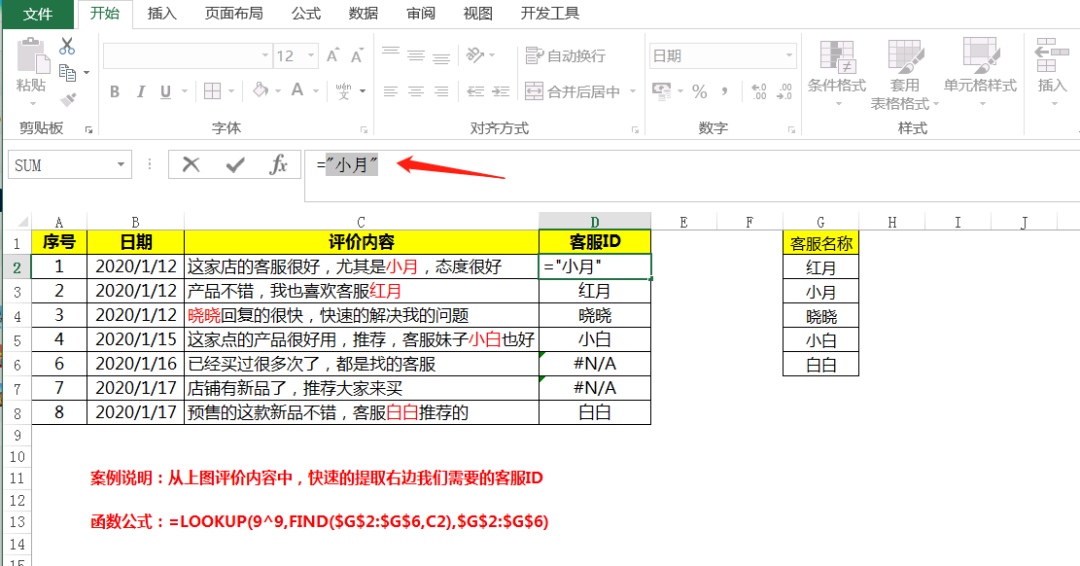Viewport: 1080px width, 566px height.
Task: Open the 文件 menu
Action: click(x=37, y=14)
